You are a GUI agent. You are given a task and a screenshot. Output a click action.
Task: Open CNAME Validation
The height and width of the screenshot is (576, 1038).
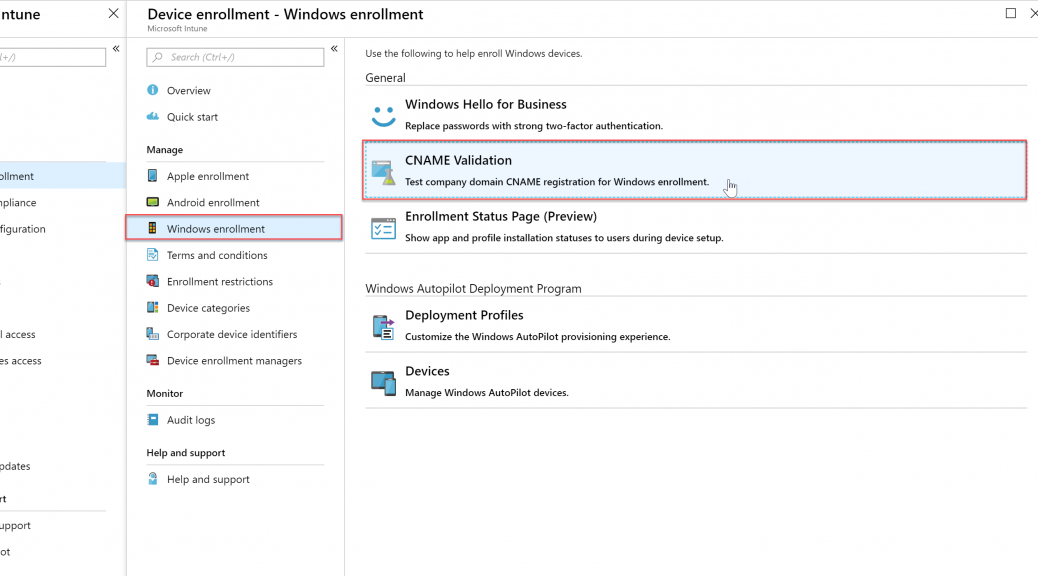pyautogui.click(x=695, y=170)
